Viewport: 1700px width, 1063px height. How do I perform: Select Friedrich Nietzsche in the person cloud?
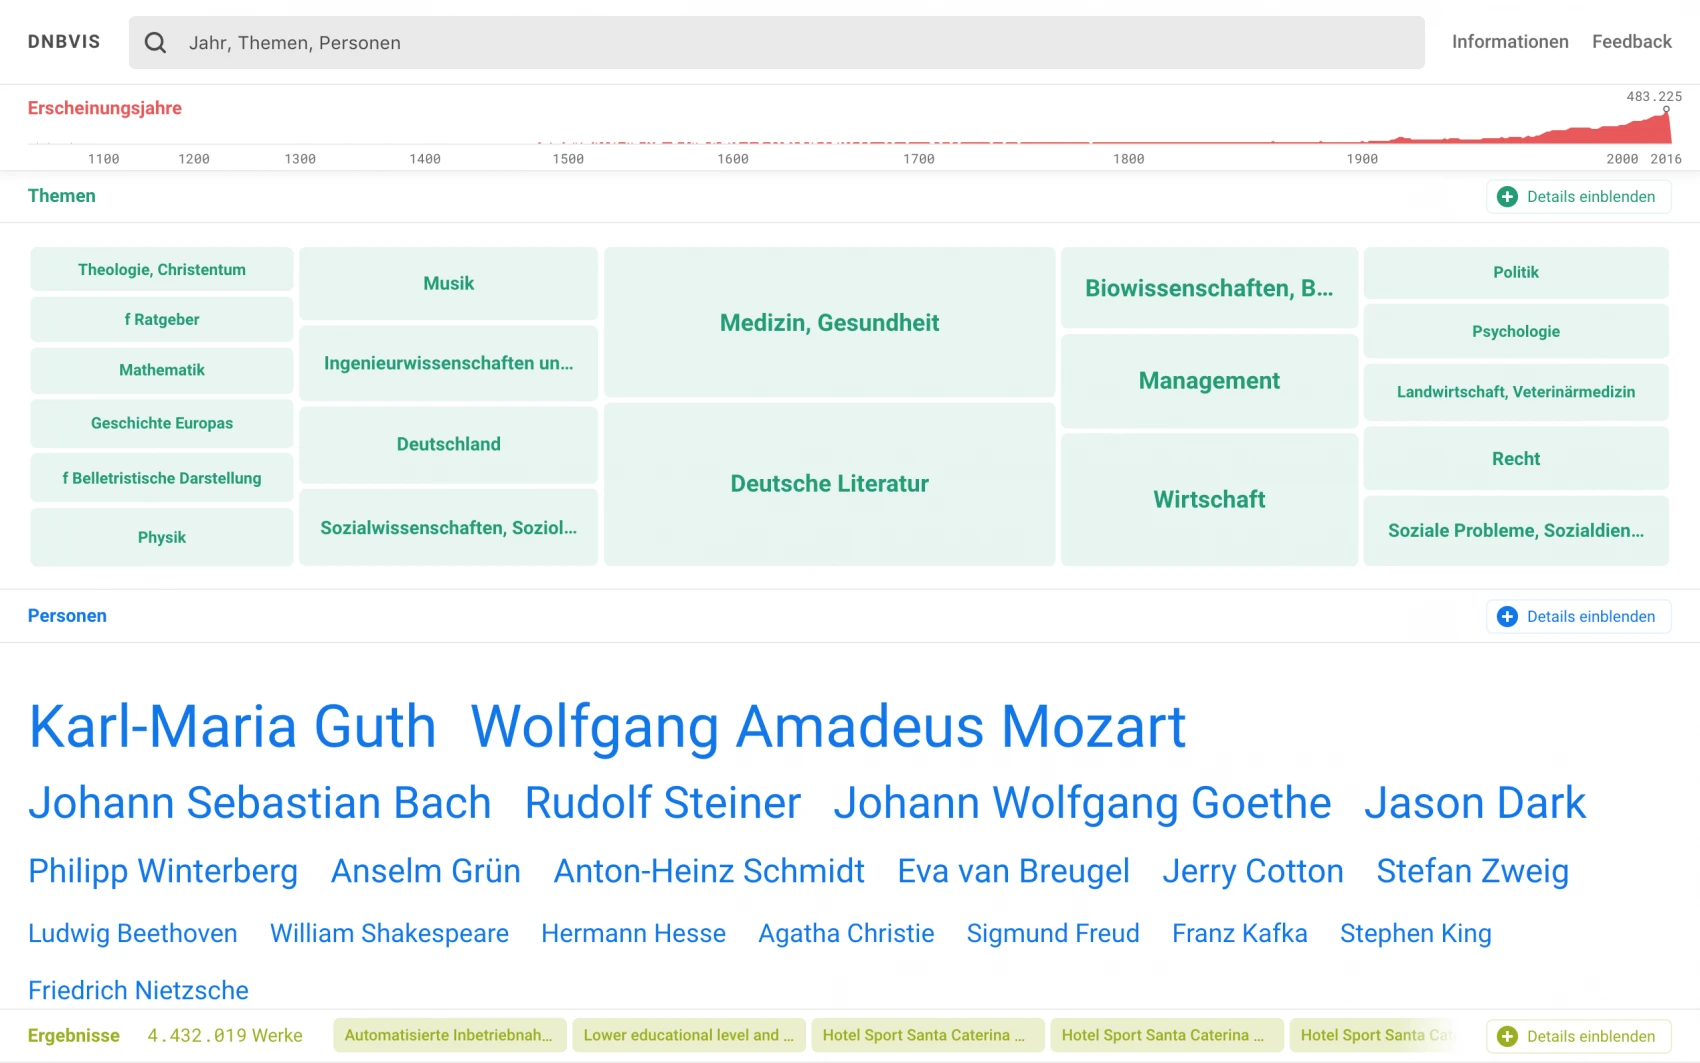pyautogui.click(x=138, y=990)
